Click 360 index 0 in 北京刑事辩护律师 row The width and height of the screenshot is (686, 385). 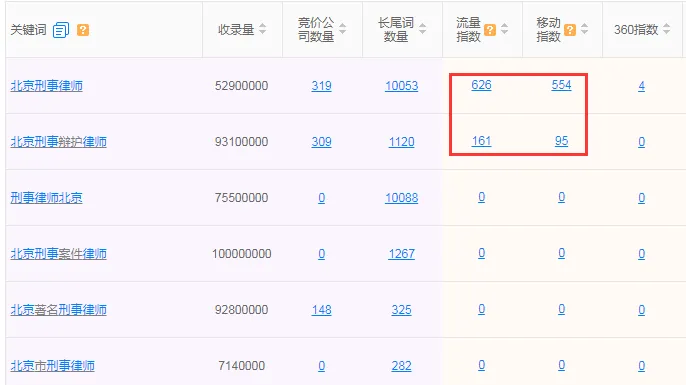641,142
